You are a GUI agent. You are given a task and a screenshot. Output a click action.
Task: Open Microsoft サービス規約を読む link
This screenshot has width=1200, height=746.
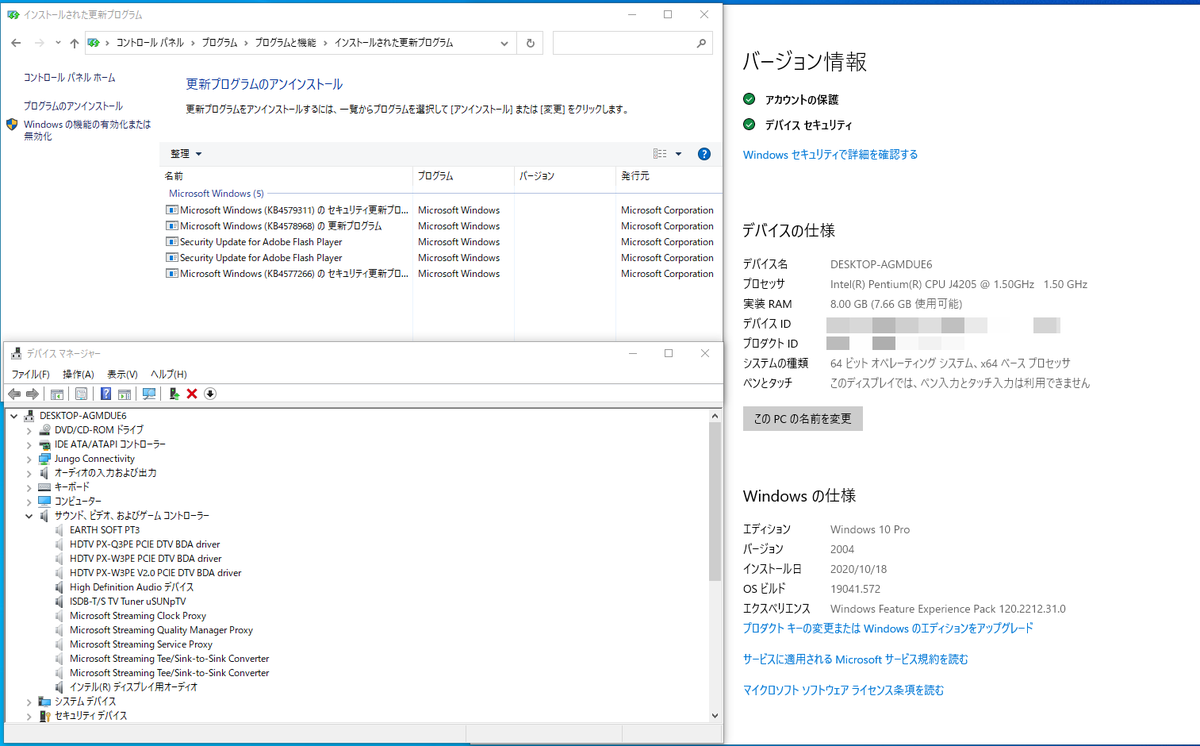coord(855,659)
